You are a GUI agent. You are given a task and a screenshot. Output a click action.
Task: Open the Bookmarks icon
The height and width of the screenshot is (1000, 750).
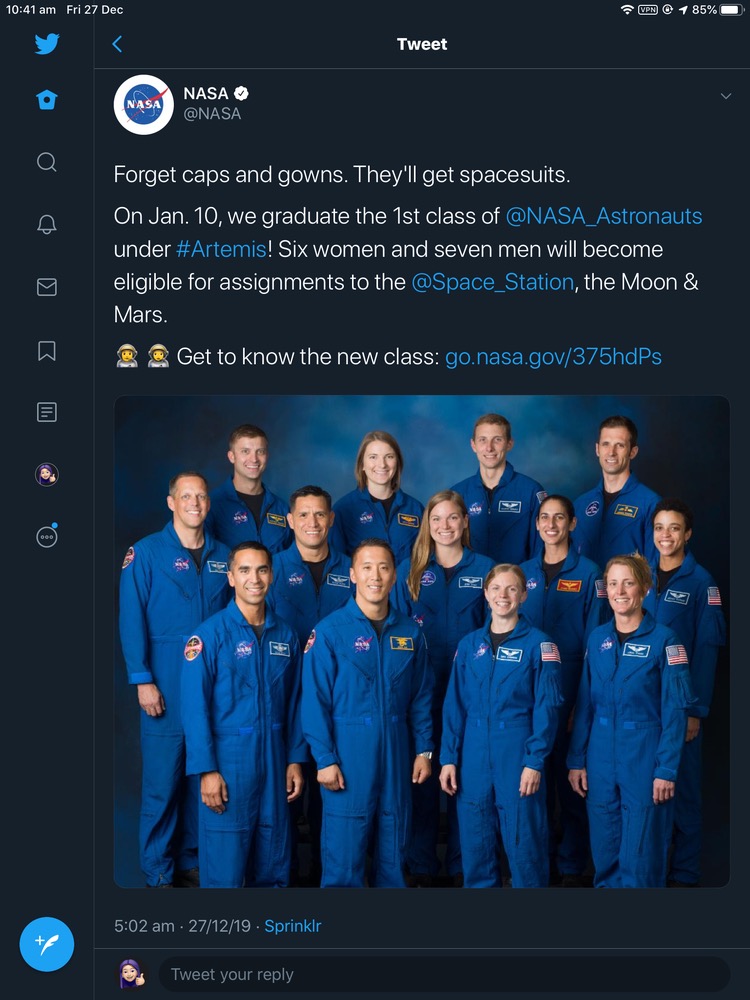[x=46, y=351]
